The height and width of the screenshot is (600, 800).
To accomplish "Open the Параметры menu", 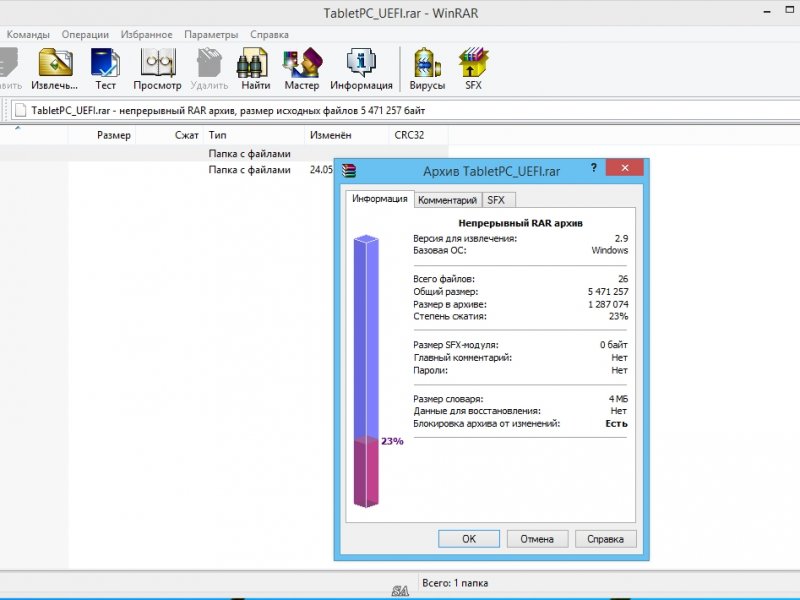I will coord(211,35).
